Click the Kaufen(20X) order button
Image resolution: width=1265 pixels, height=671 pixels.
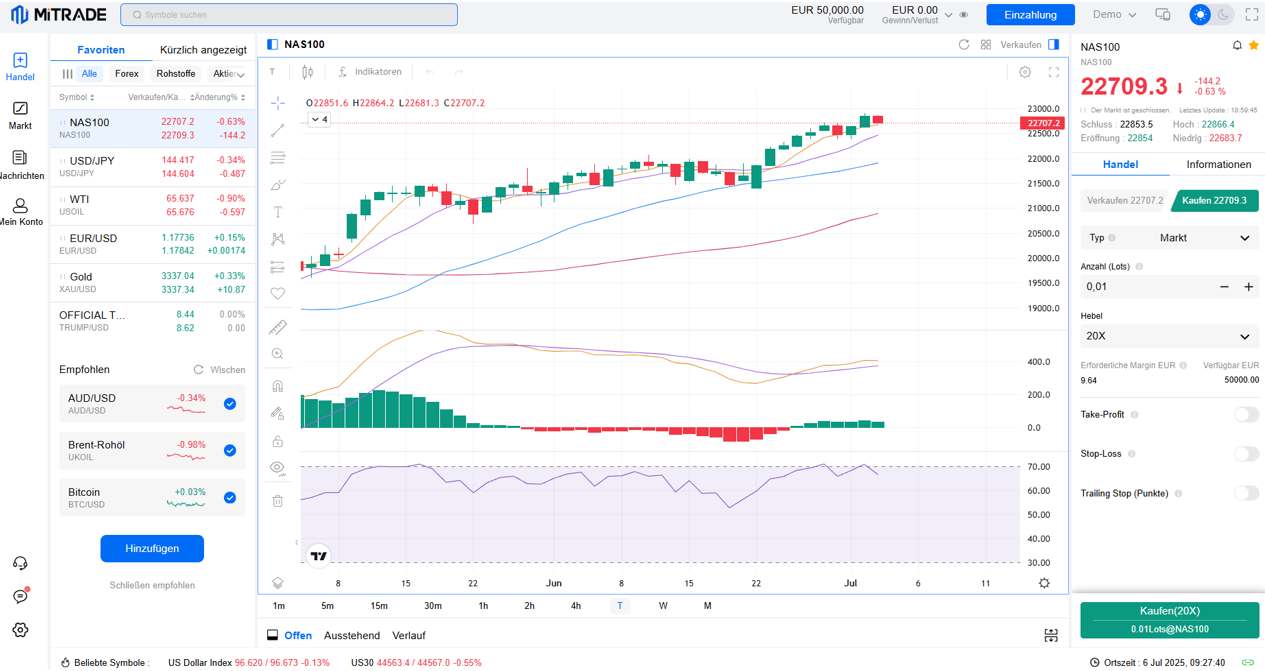[1170, 620]
